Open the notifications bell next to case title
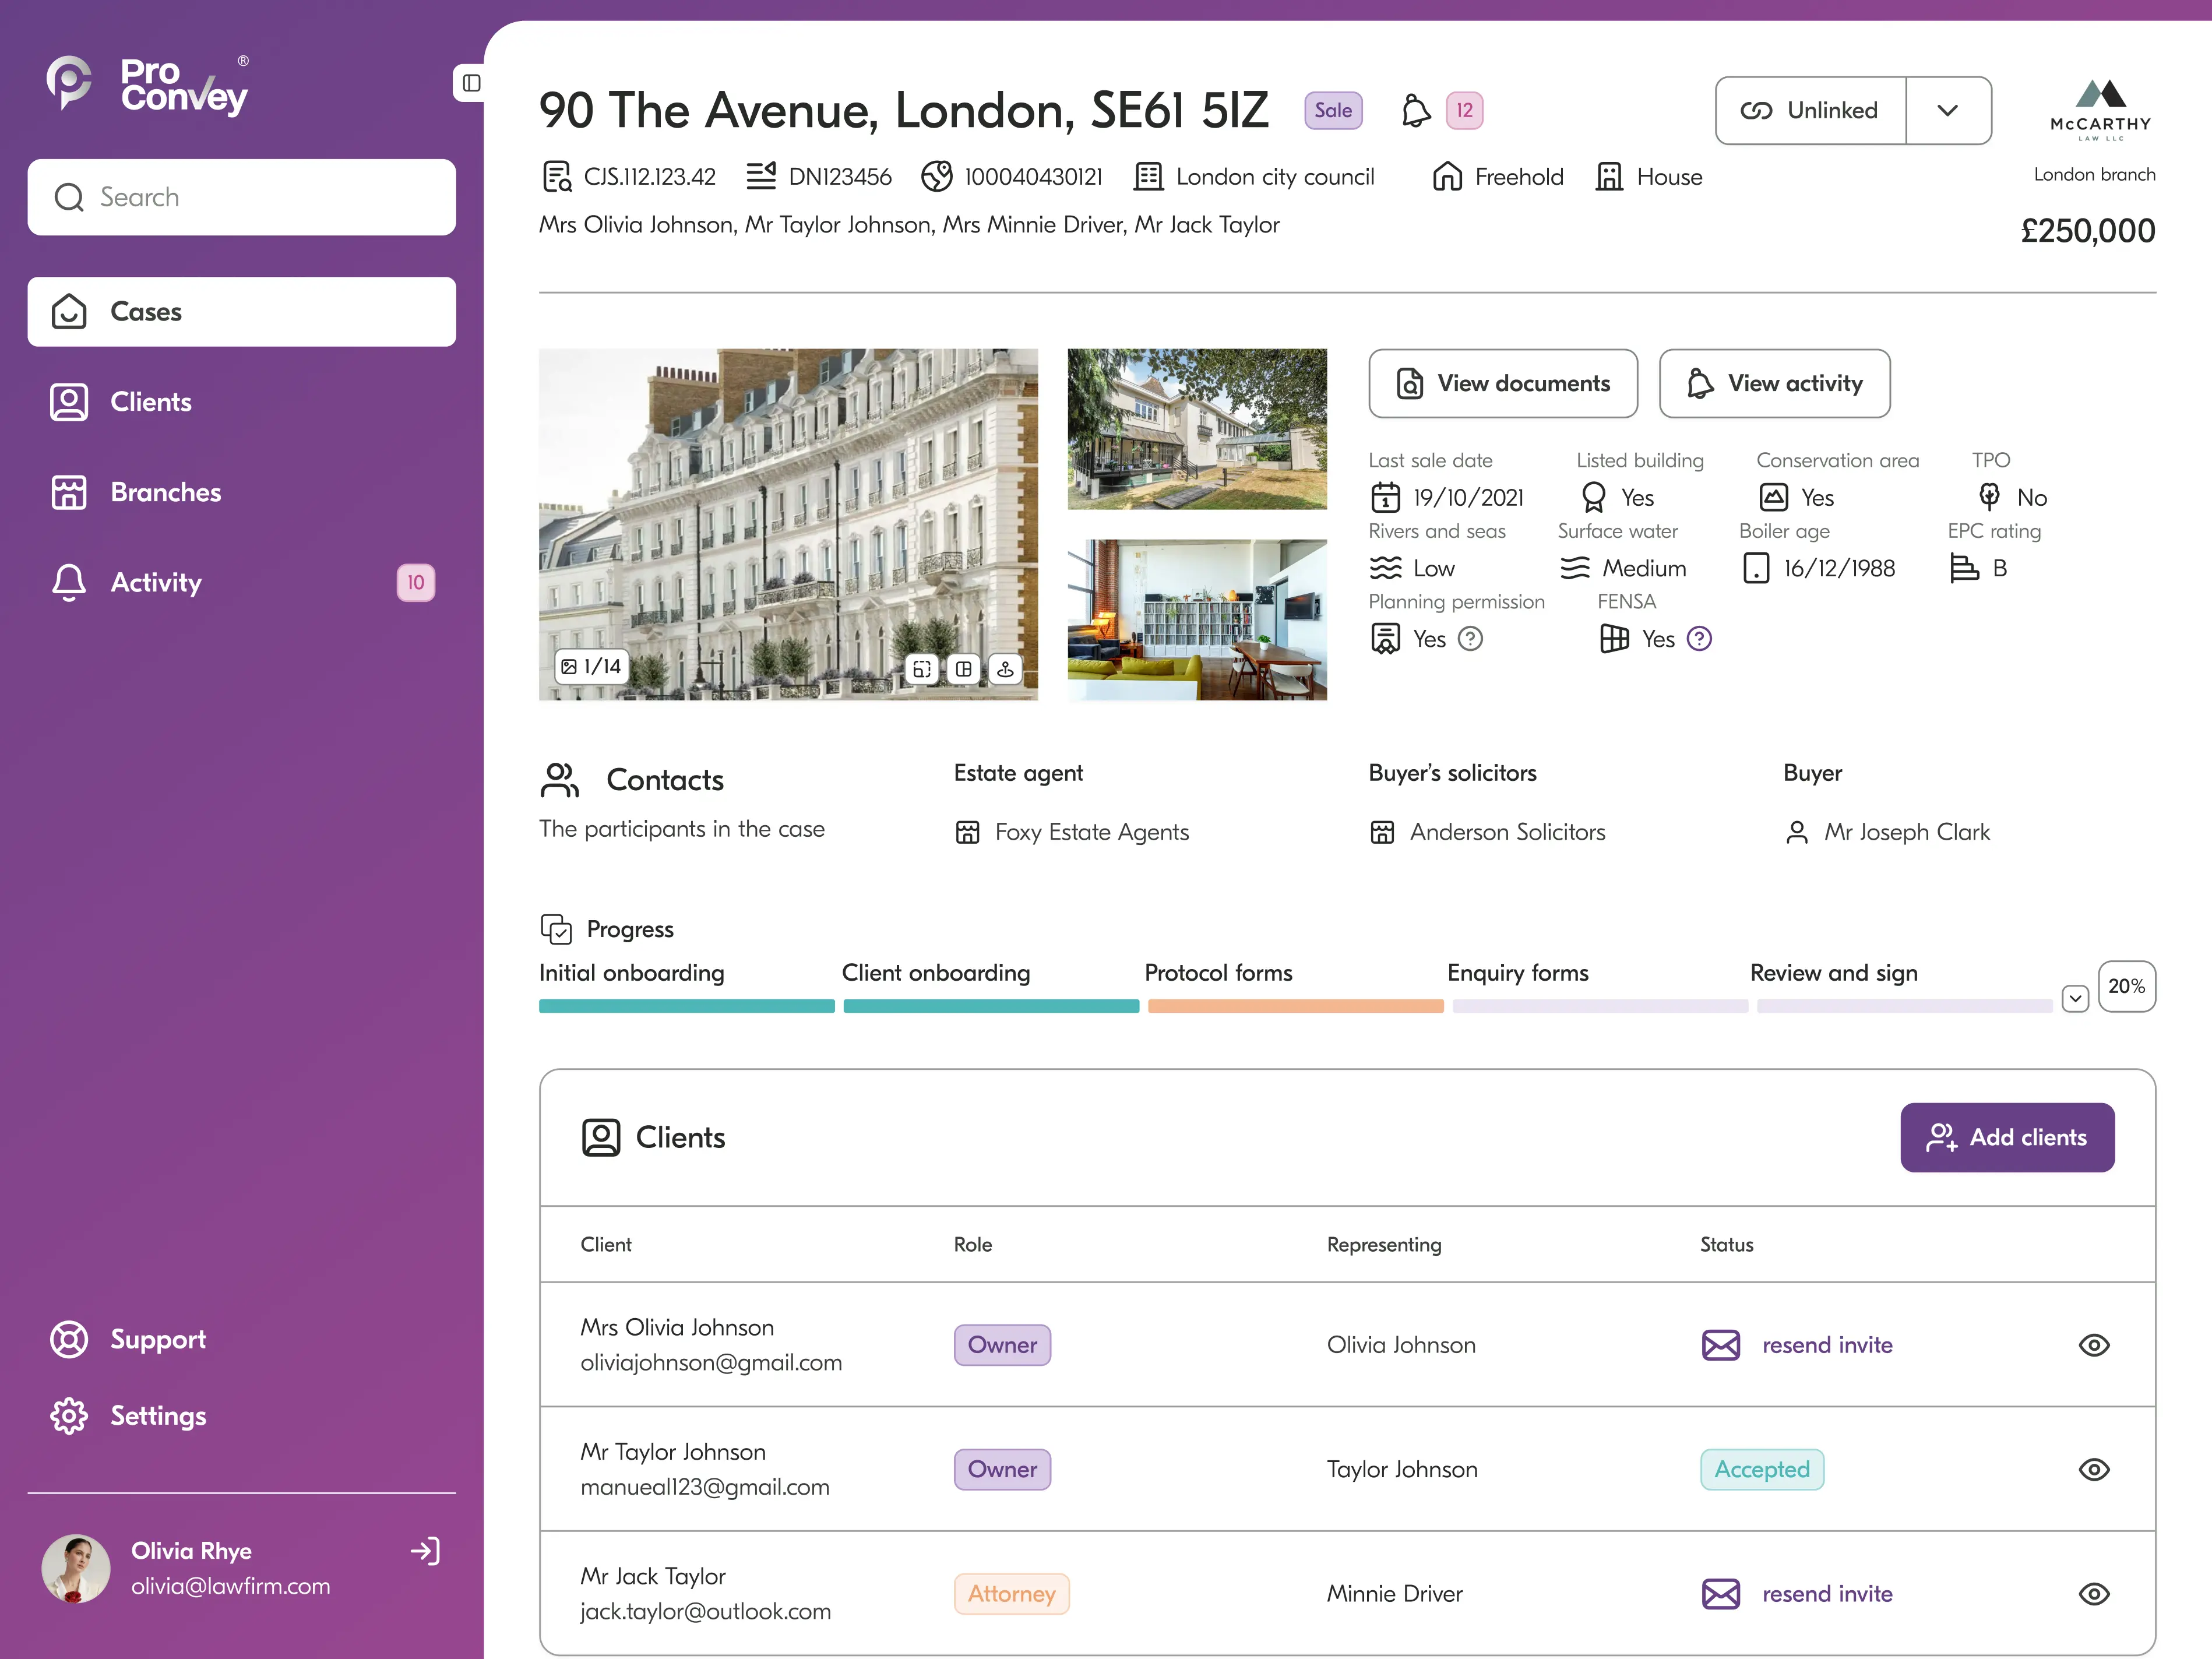The height and width of the screenshot is (1659, 2212). pos(1415,110)
